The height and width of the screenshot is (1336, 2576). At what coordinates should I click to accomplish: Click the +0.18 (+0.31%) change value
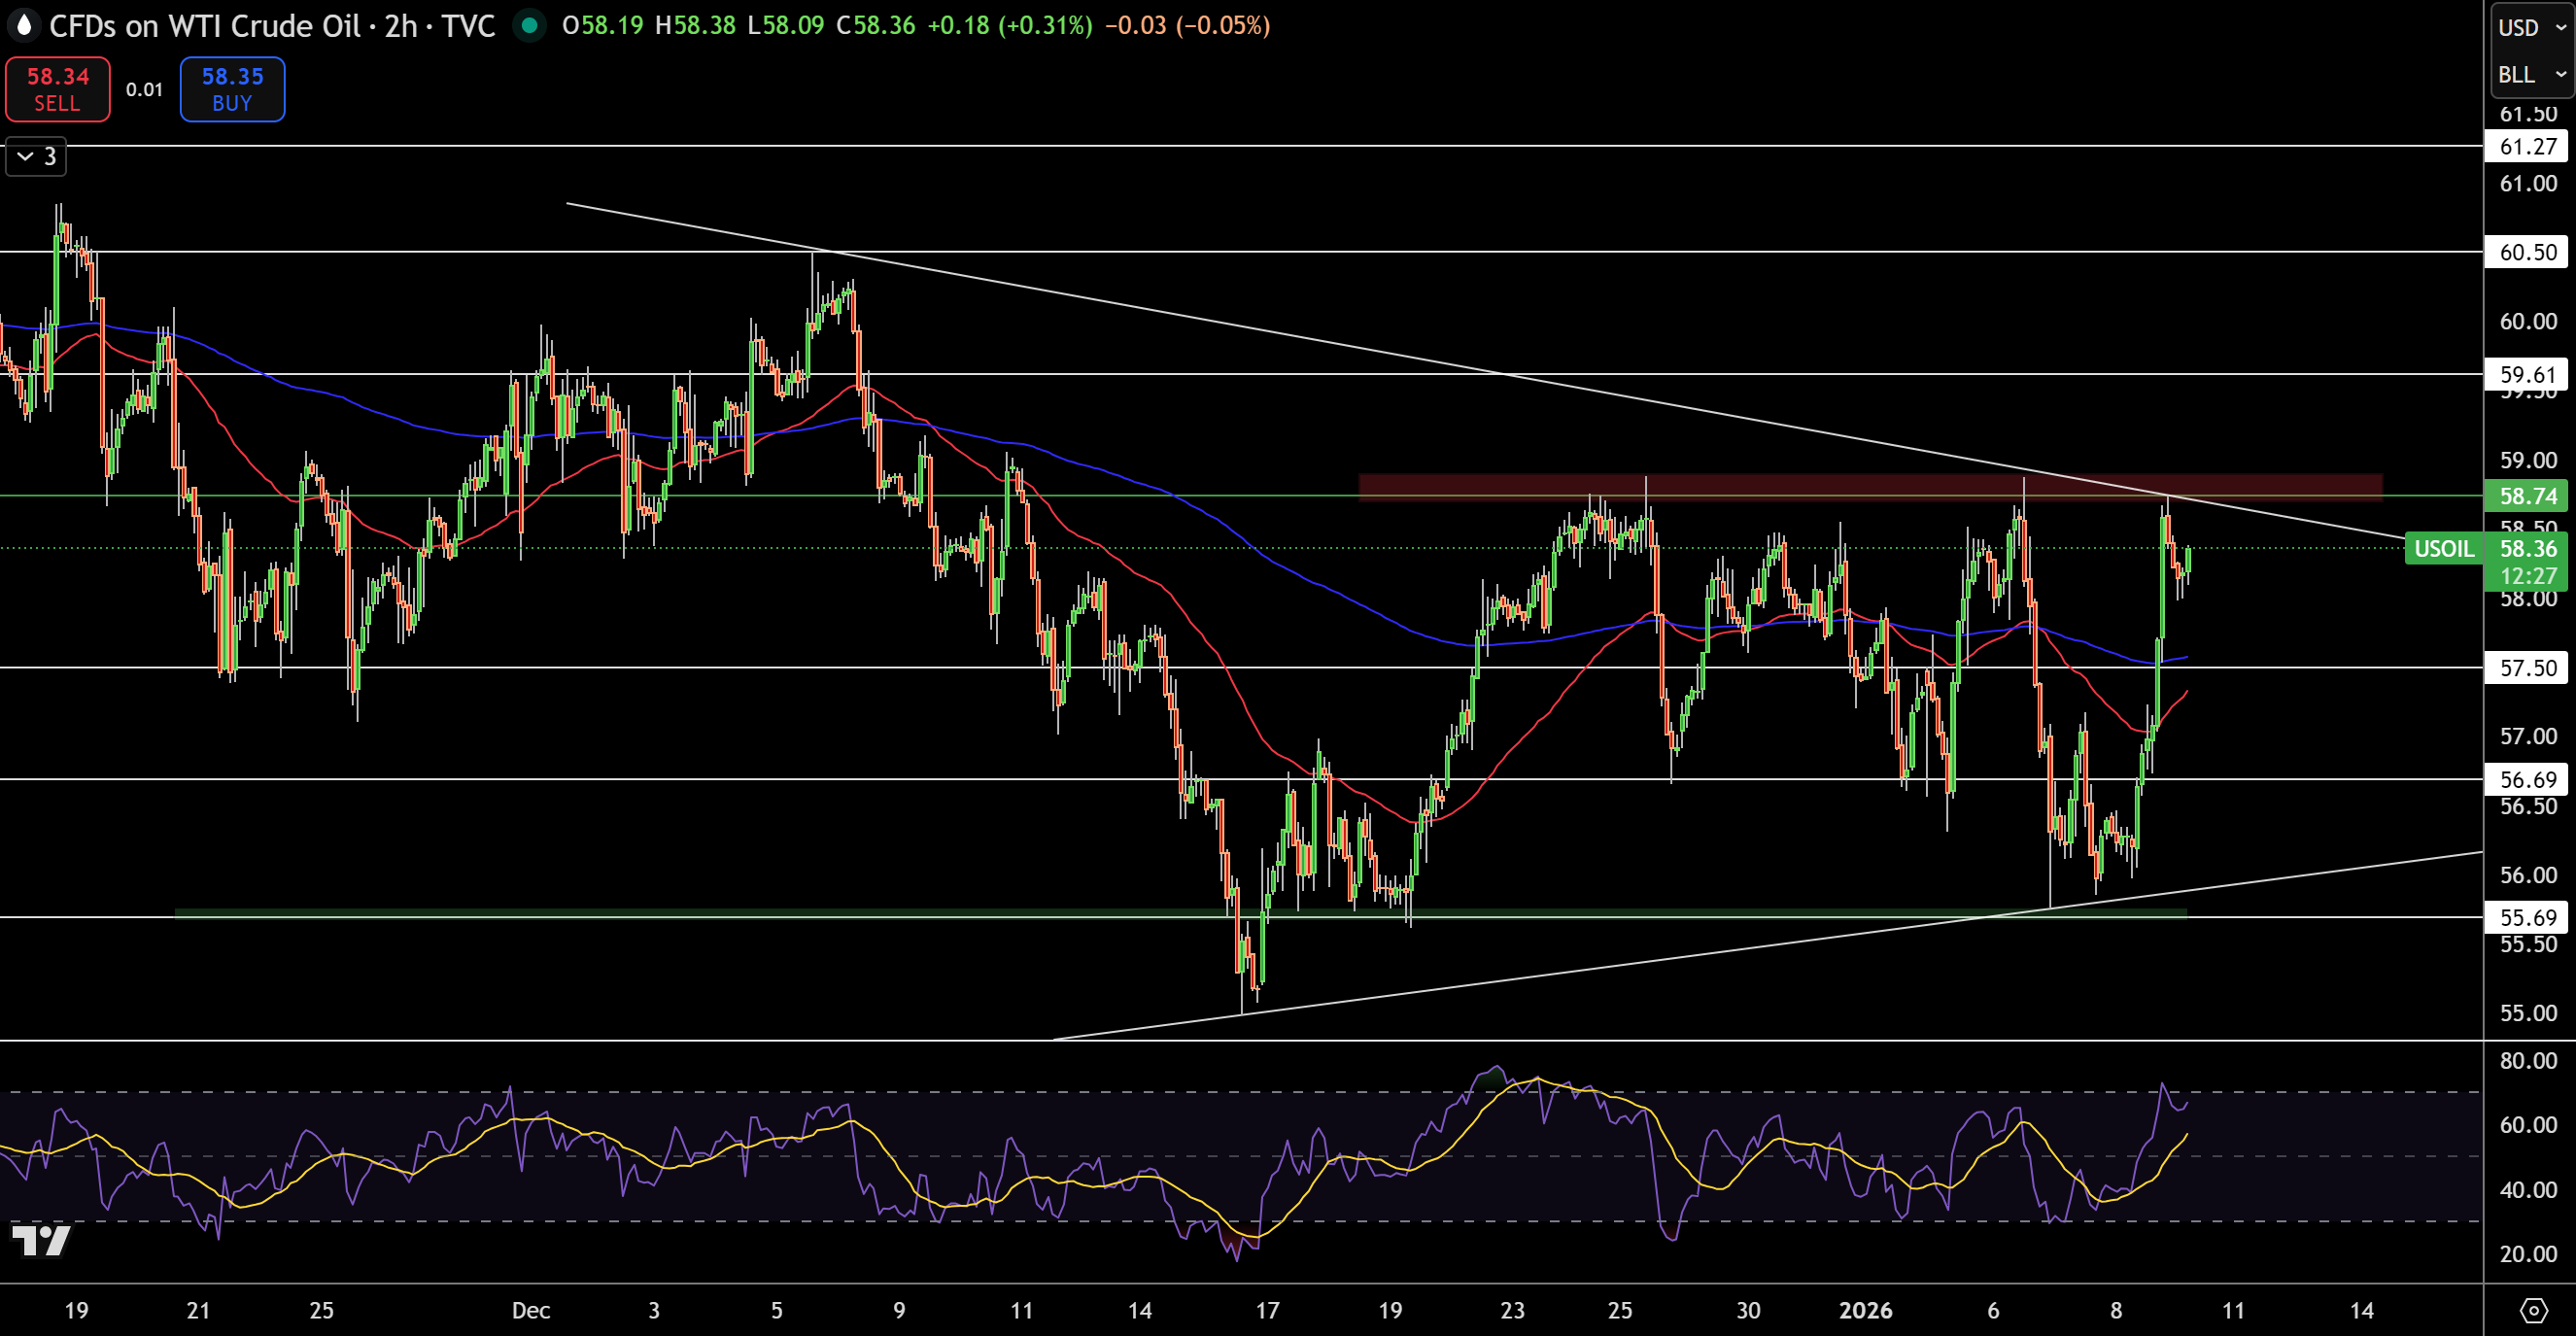click(x=1010, y=25)
